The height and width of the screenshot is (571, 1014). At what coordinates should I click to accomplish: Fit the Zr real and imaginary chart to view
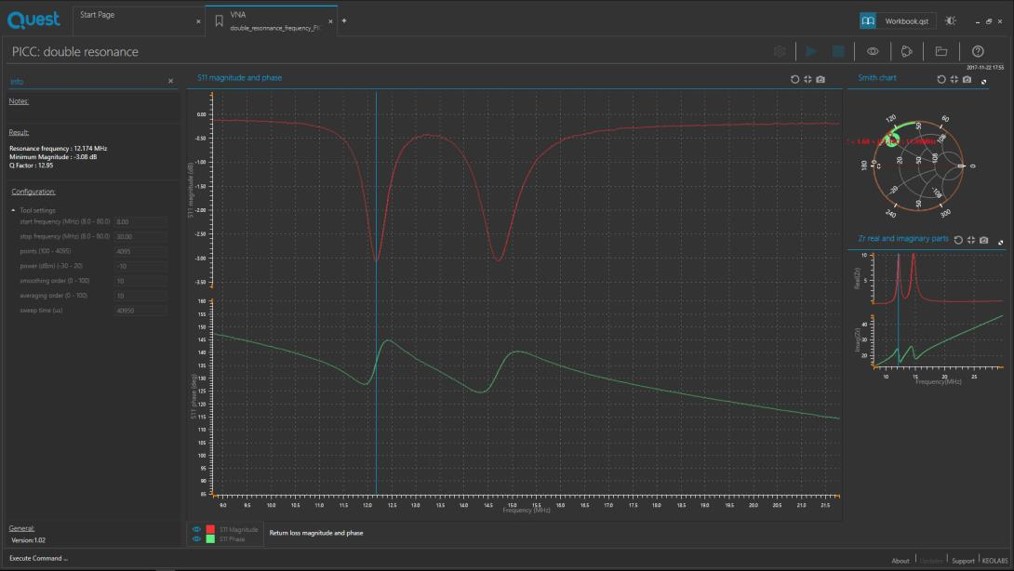[x=971, y=240]
